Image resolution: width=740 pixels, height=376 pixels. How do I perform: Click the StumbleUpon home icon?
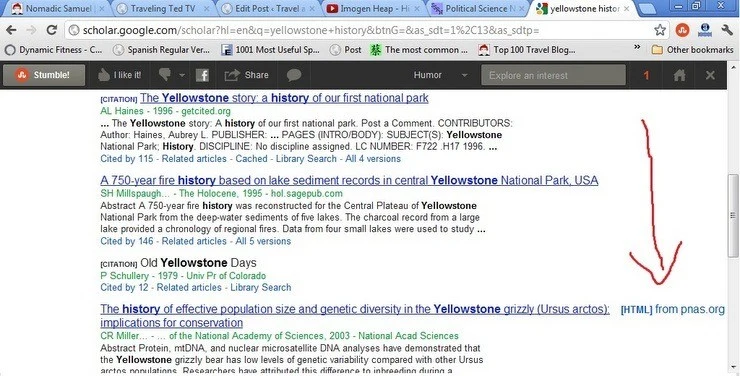pos(679,75)
